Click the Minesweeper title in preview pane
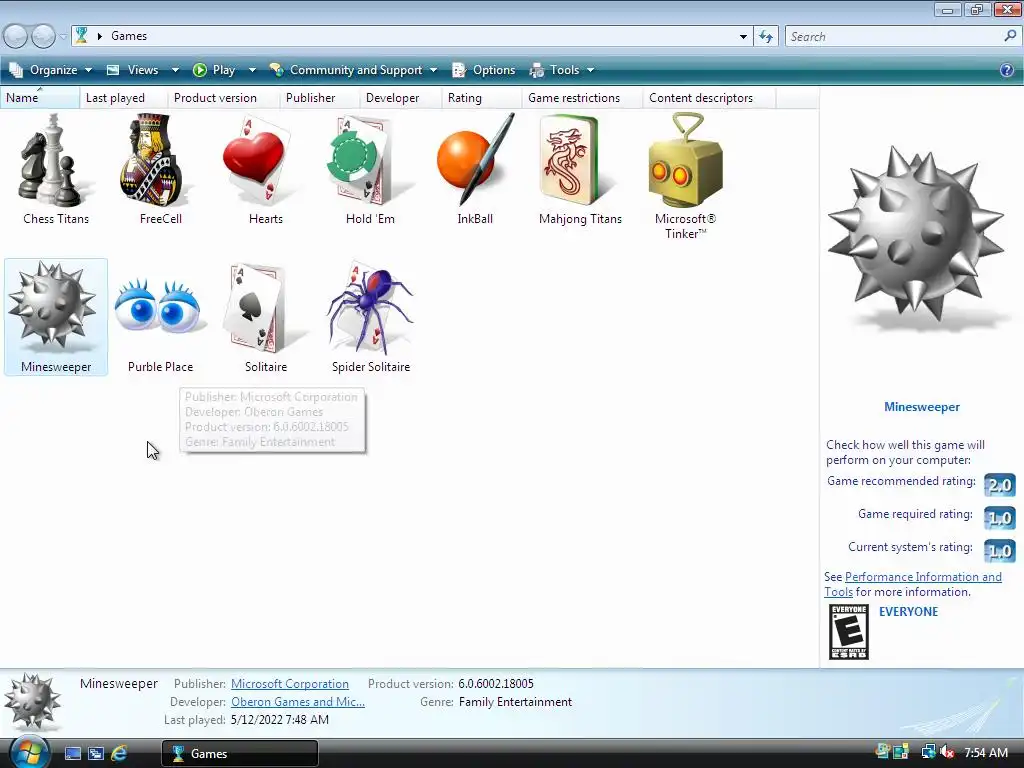1024x768 pixels. pyautogui.click(x=921, y=407)
